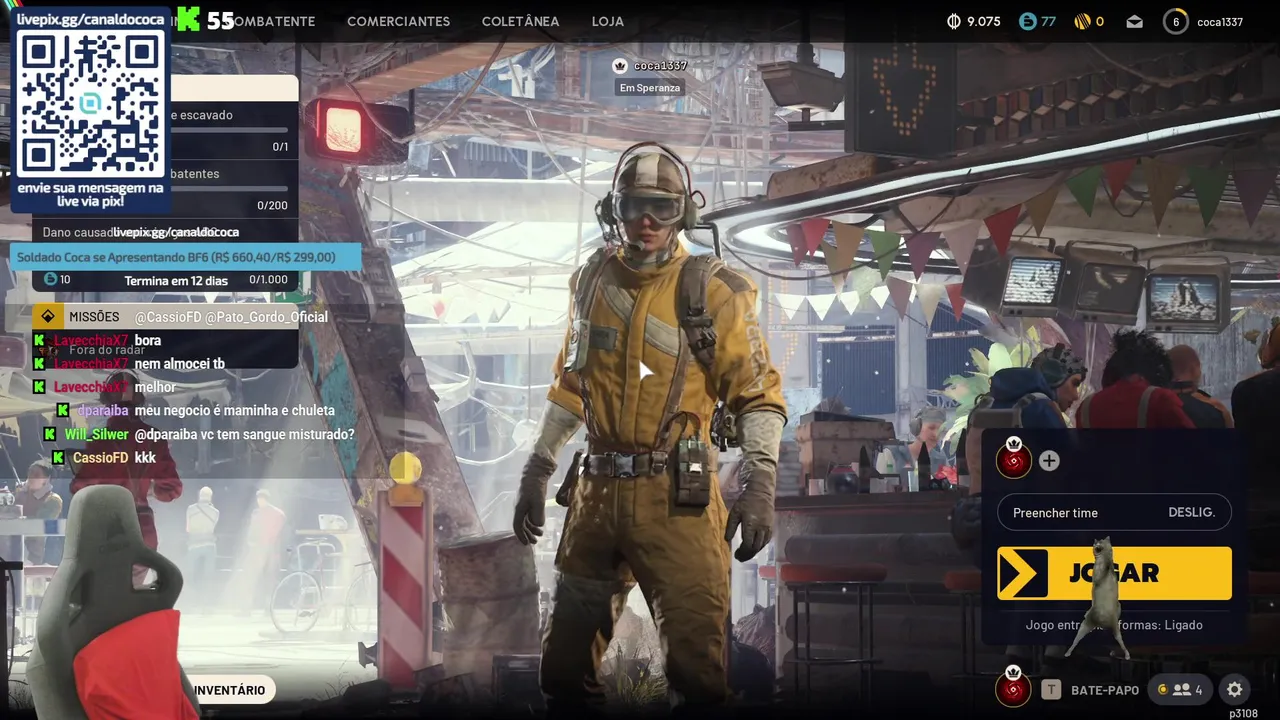Click chat message 'nem almocei tb'
1280x720 pixels.
[180, 364]
